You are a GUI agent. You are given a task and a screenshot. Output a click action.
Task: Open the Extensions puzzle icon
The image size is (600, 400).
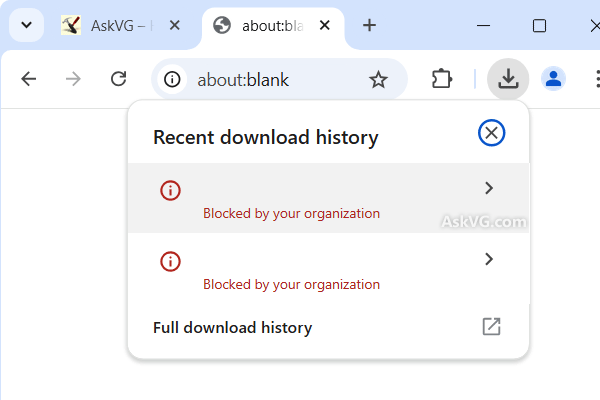tap(442, 79)
